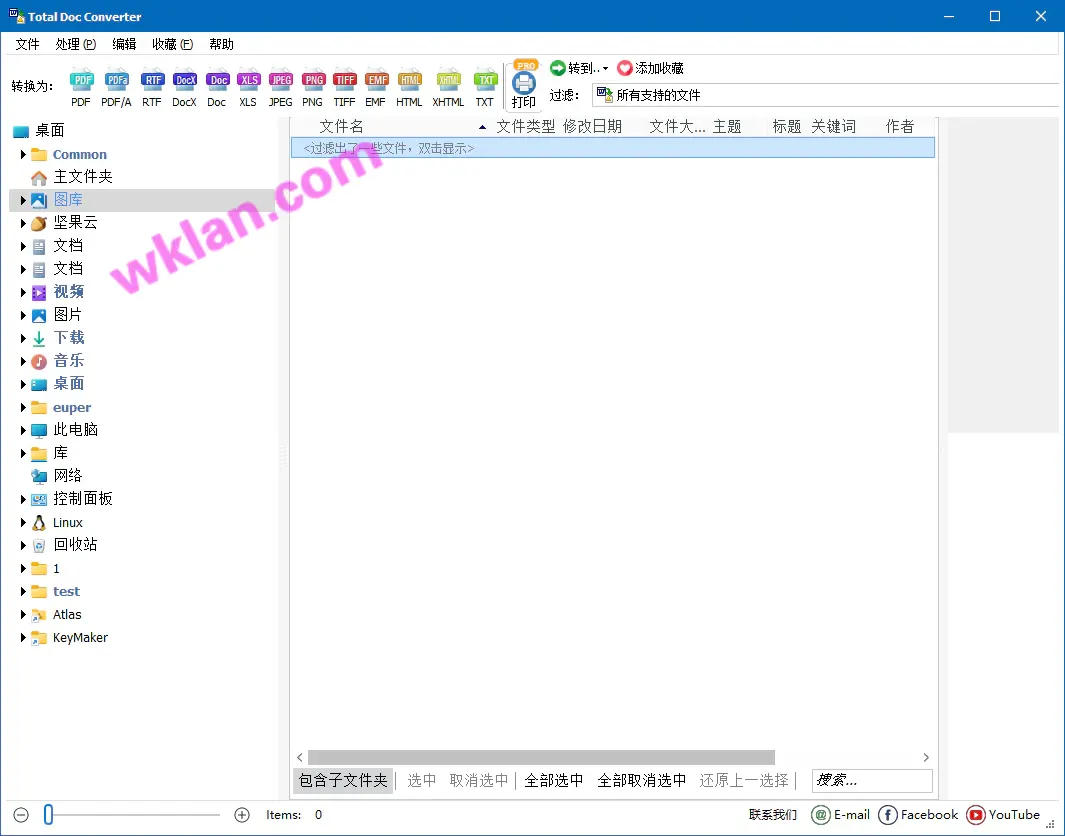Open the 文件 menu
This screenshot has height=836, width=1065.
click(27, 44)
